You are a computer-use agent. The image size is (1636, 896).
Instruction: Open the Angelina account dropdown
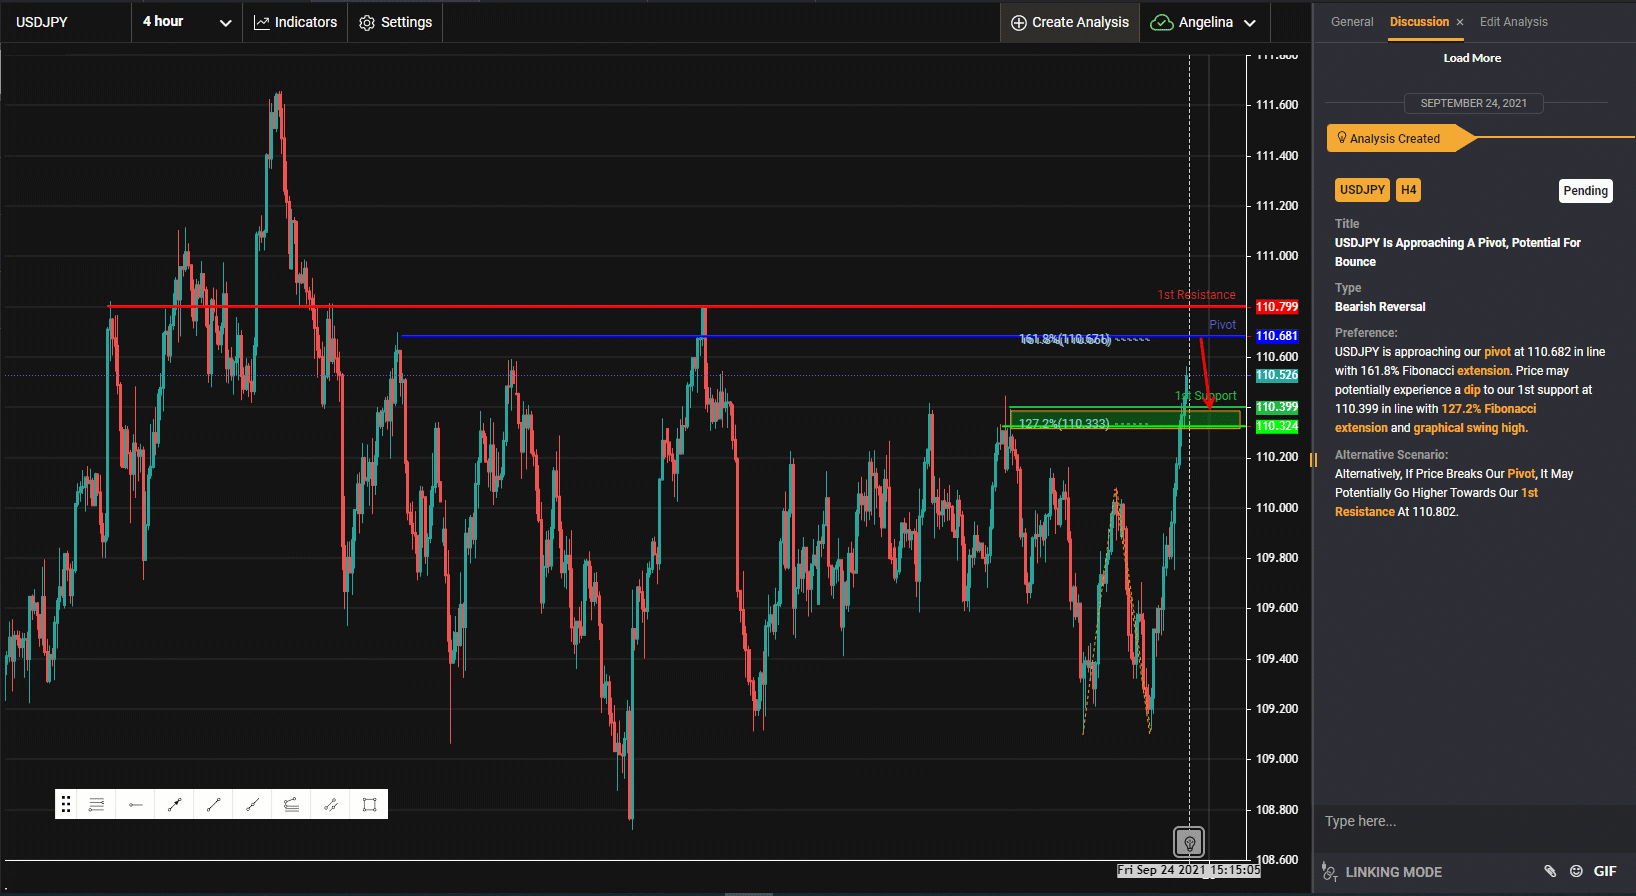click(1205, 22)
